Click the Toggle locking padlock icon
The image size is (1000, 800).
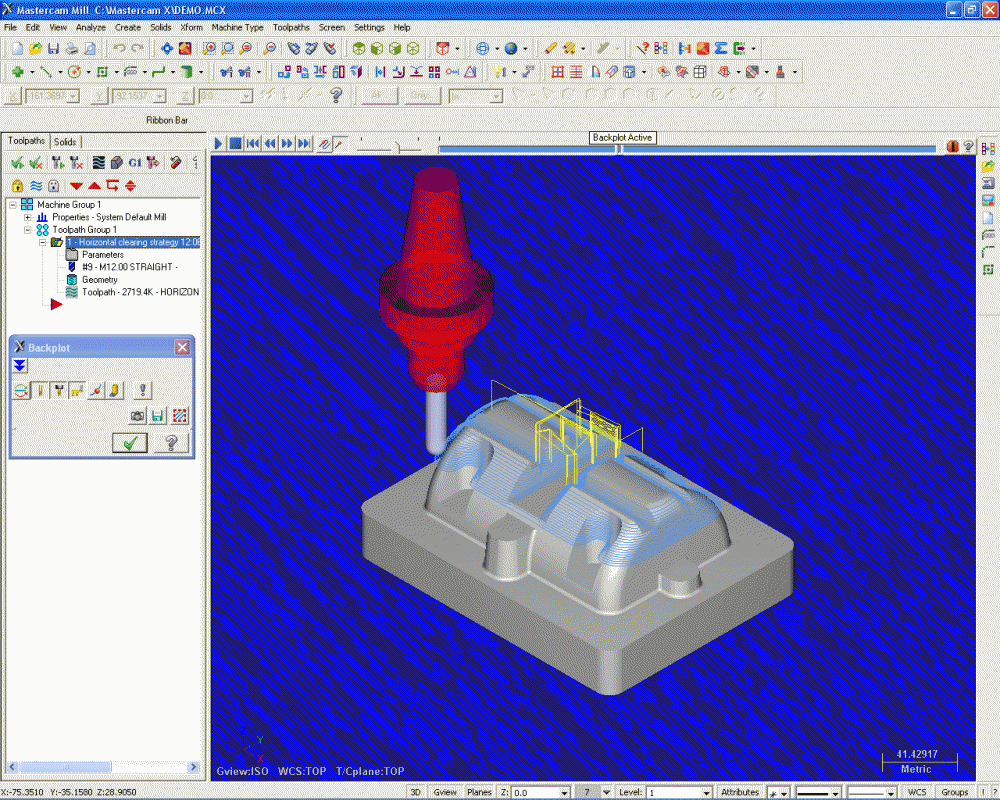pos(17,186)
